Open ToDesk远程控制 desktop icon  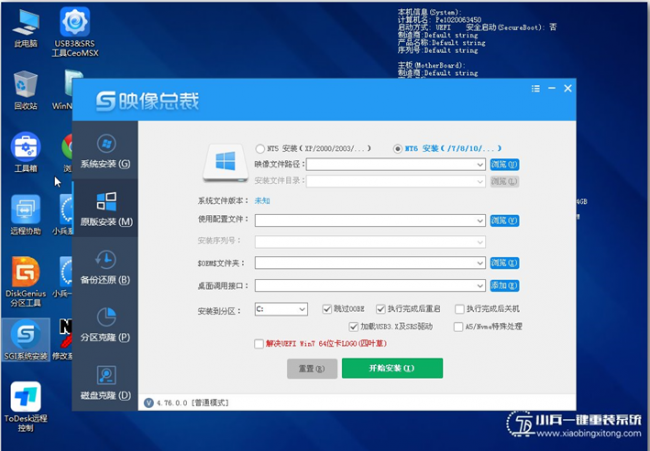coord(26,407)
